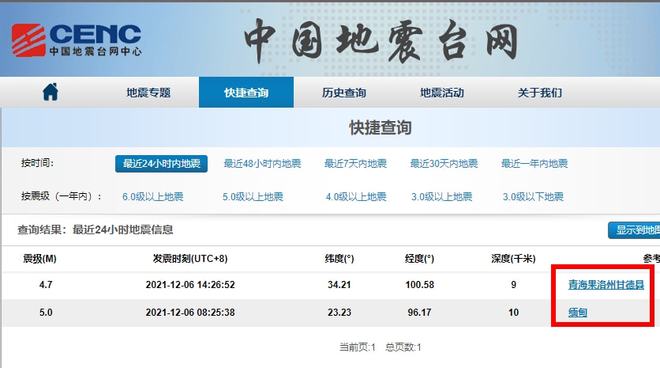Click the 按时间 label

pos(37,163)
